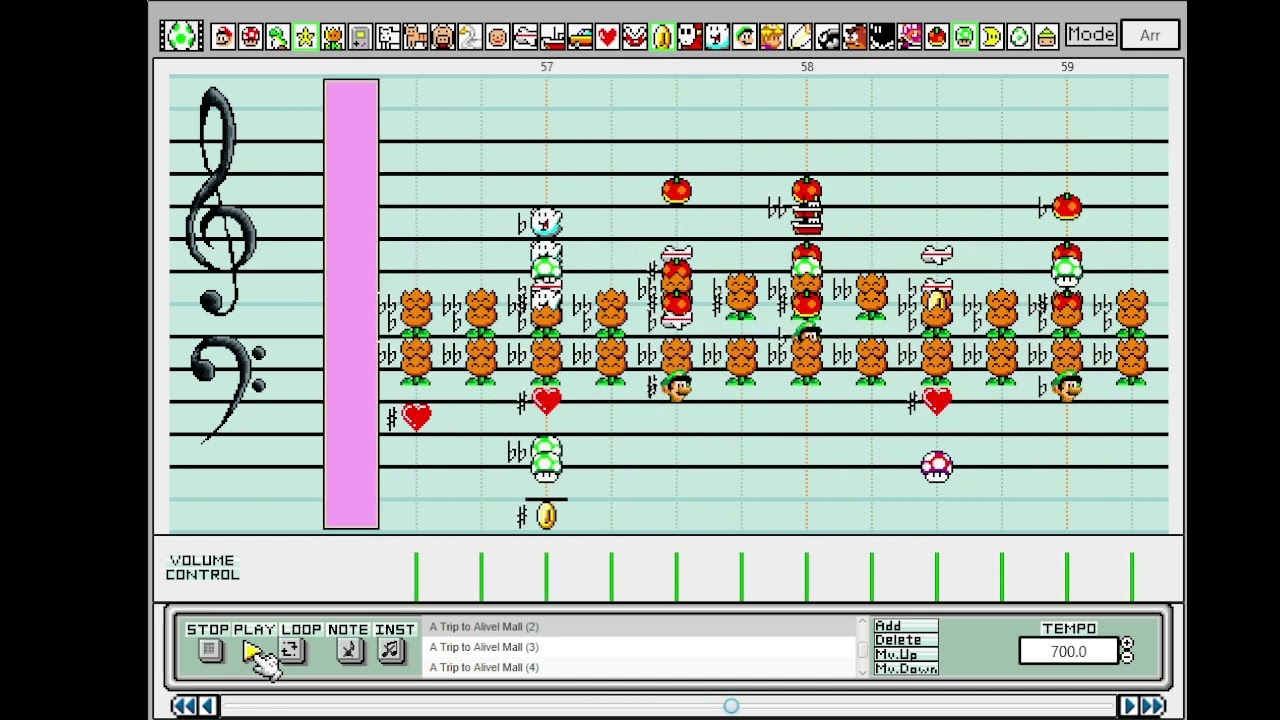The image size is (1280, 720).
Task: Select the Fire Flower instrument
Action: tap(333, 37)
